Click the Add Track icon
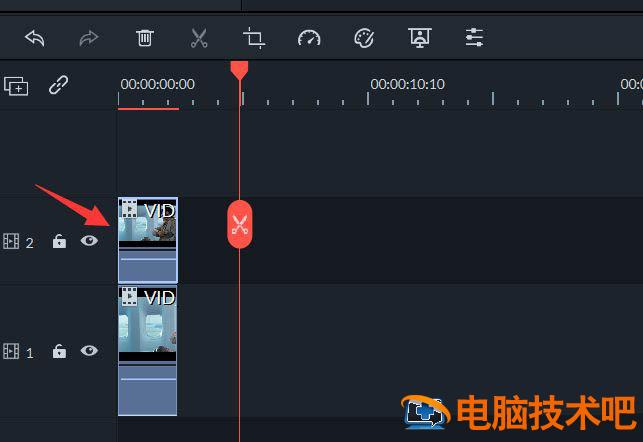 tap(16, 86)
